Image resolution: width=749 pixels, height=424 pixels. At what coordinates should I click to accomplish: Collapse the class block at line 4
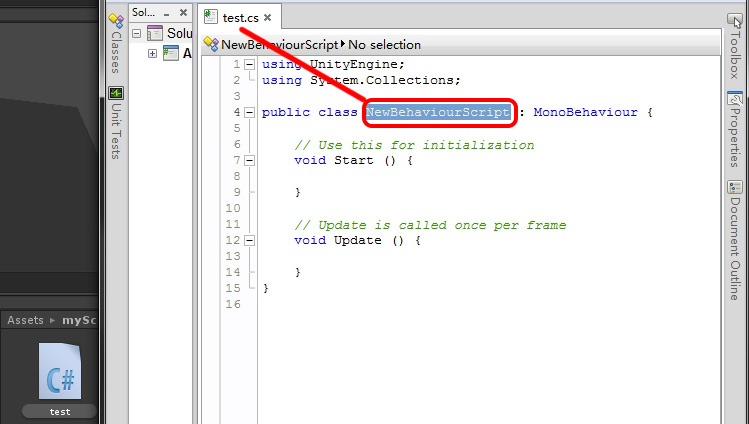[x=249, y=112]
